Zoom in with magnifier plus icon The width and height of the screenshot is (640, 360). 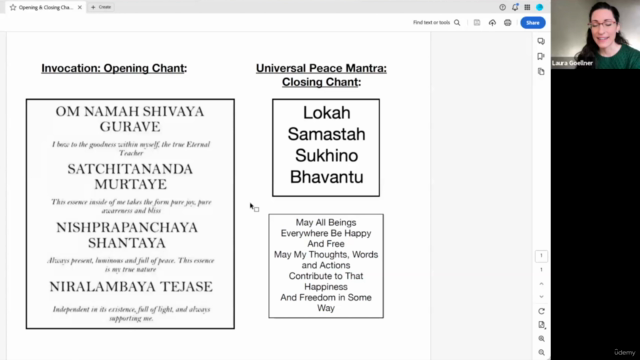point(541,339)
